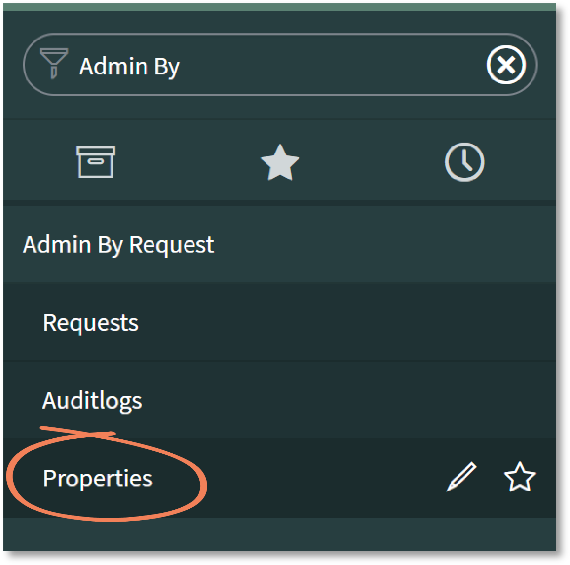
Task: Edit the Properties module with pencil icon
Action: pos(462,477)
